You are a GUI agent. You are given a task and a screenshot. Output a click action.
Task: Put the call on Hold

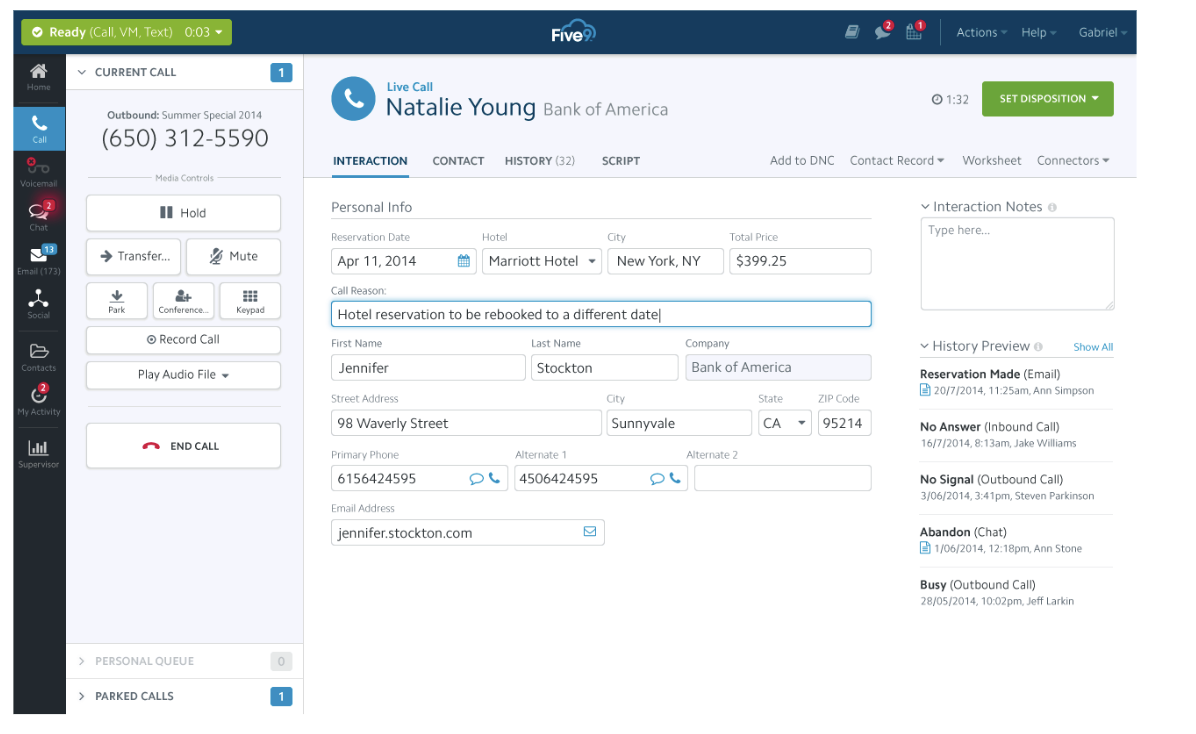pyautogui.click(x=183, y=213)
